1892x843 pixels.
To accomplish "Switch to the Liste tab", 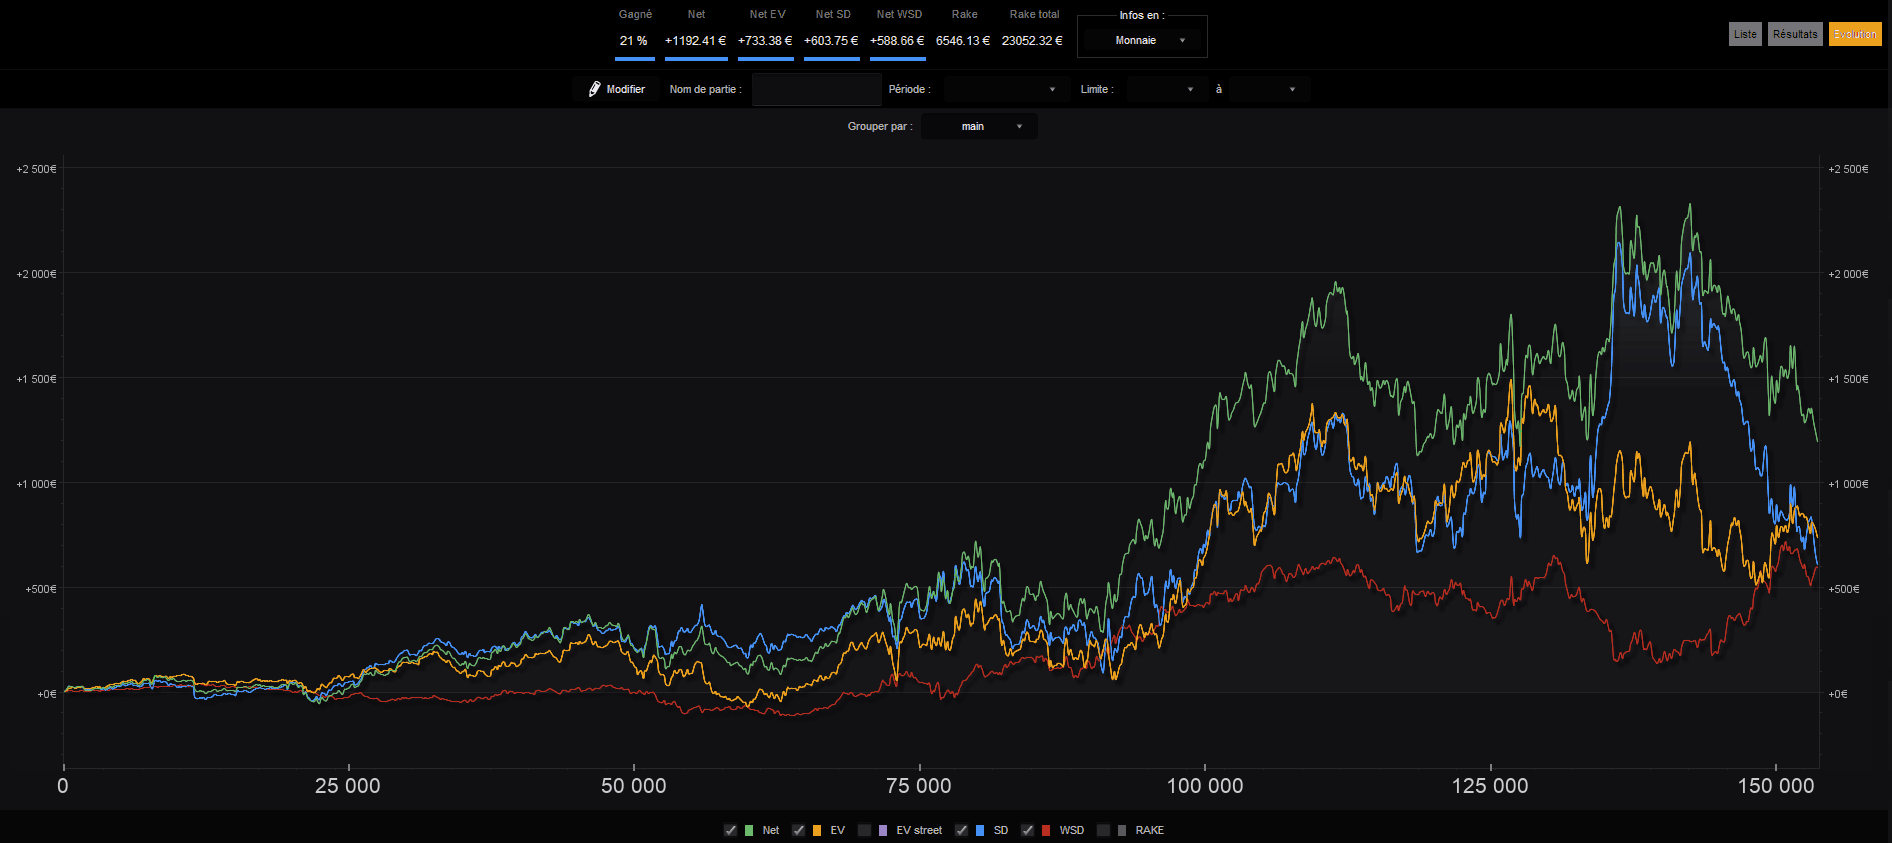I will click(x=1745, y=34).
